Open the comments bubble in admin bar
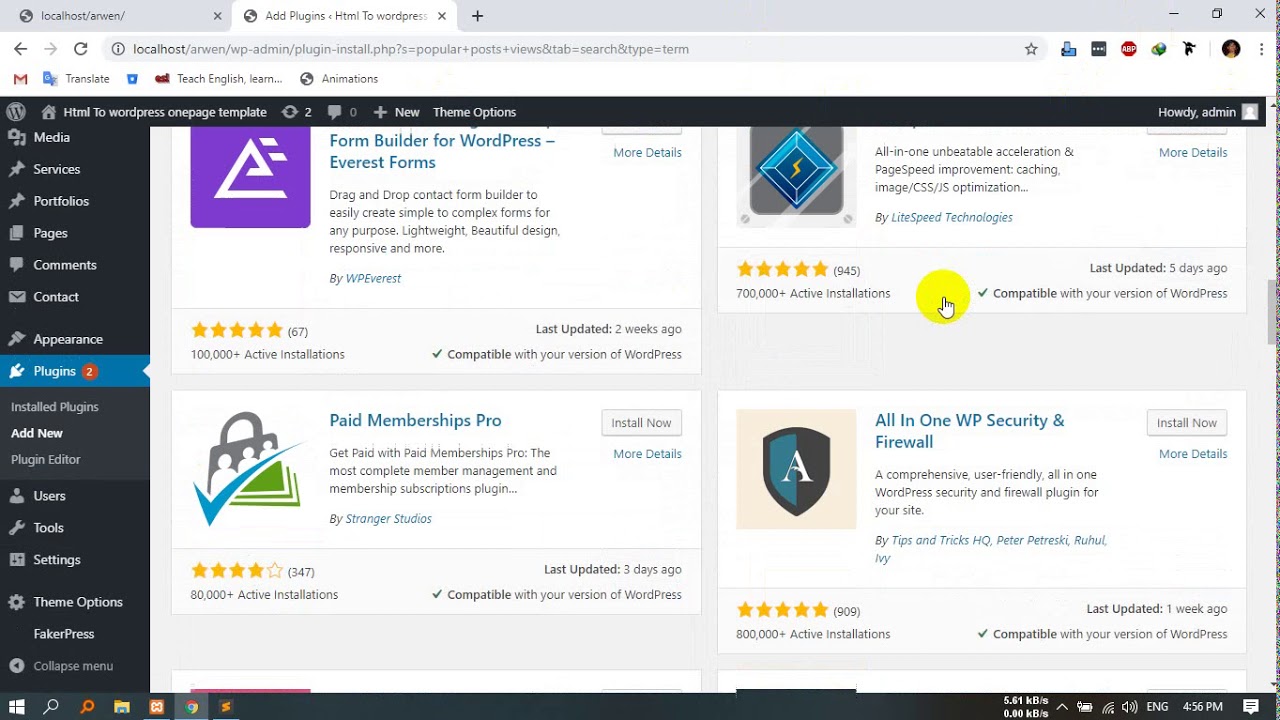The height and width of the screenshot is (720, 1280). [341, 112]
